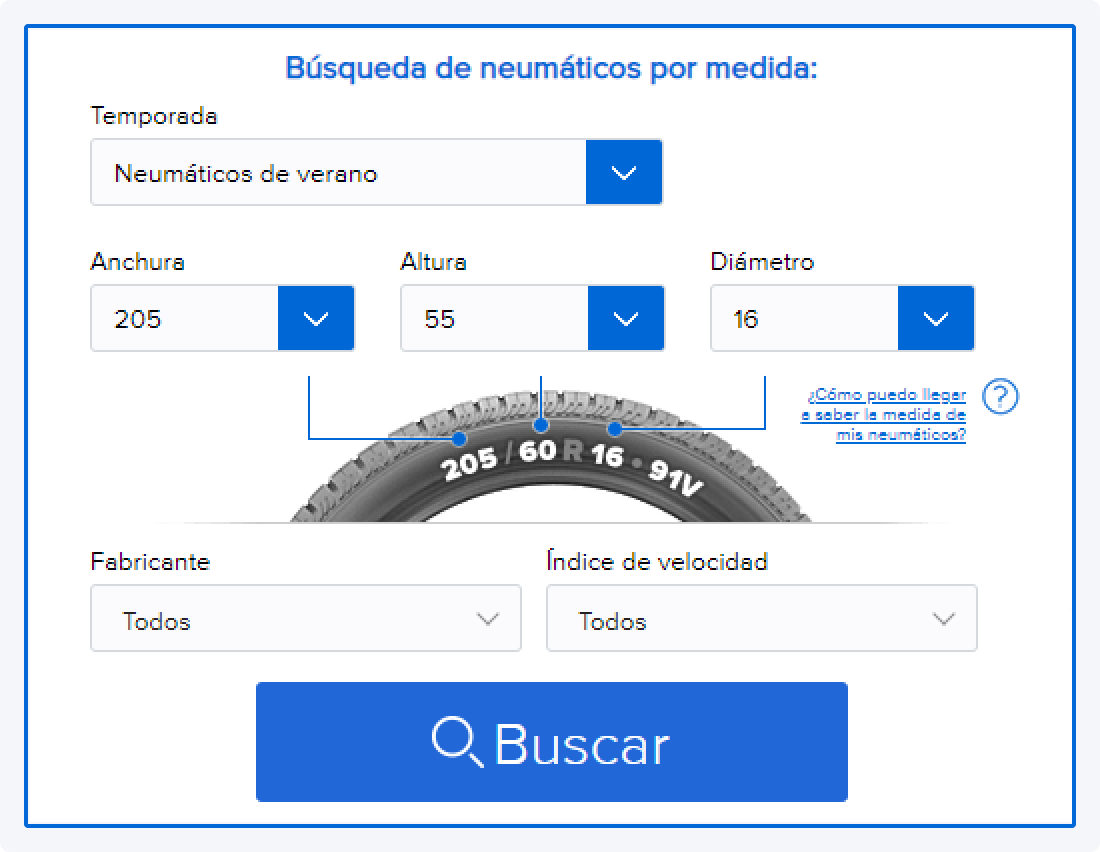Screen dimensions: 1100x852
Task: Click the magnifying glass icon in Buscar
Action: pos(456,742)
